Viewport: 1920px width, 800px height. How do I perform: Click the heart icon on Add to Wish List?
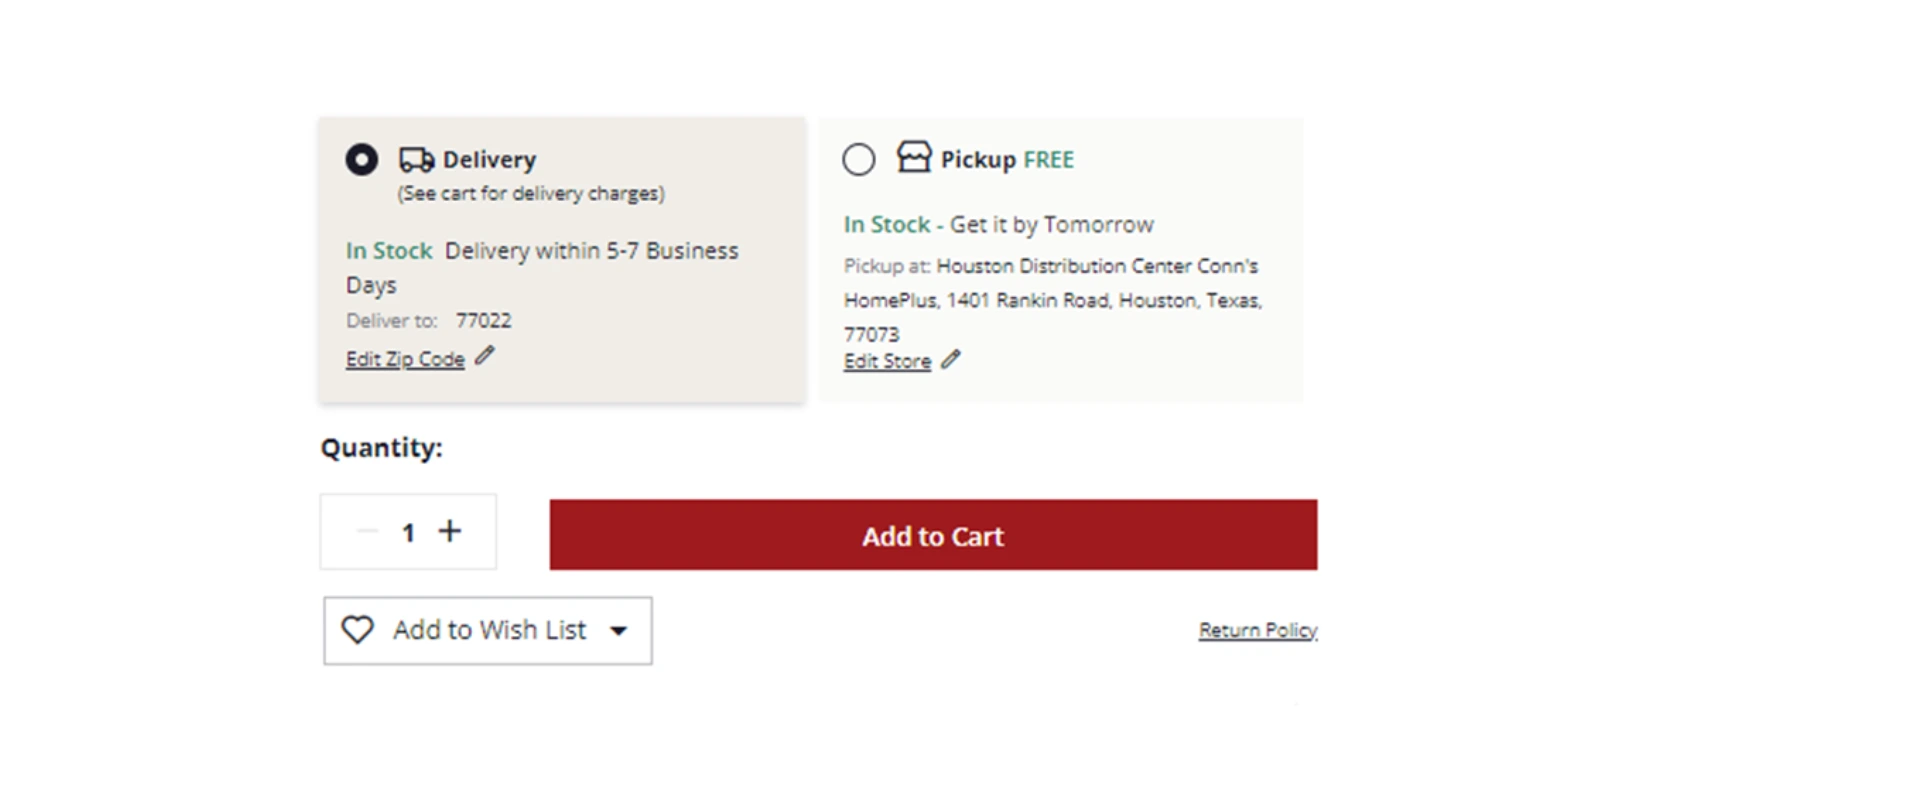[357, 630]
